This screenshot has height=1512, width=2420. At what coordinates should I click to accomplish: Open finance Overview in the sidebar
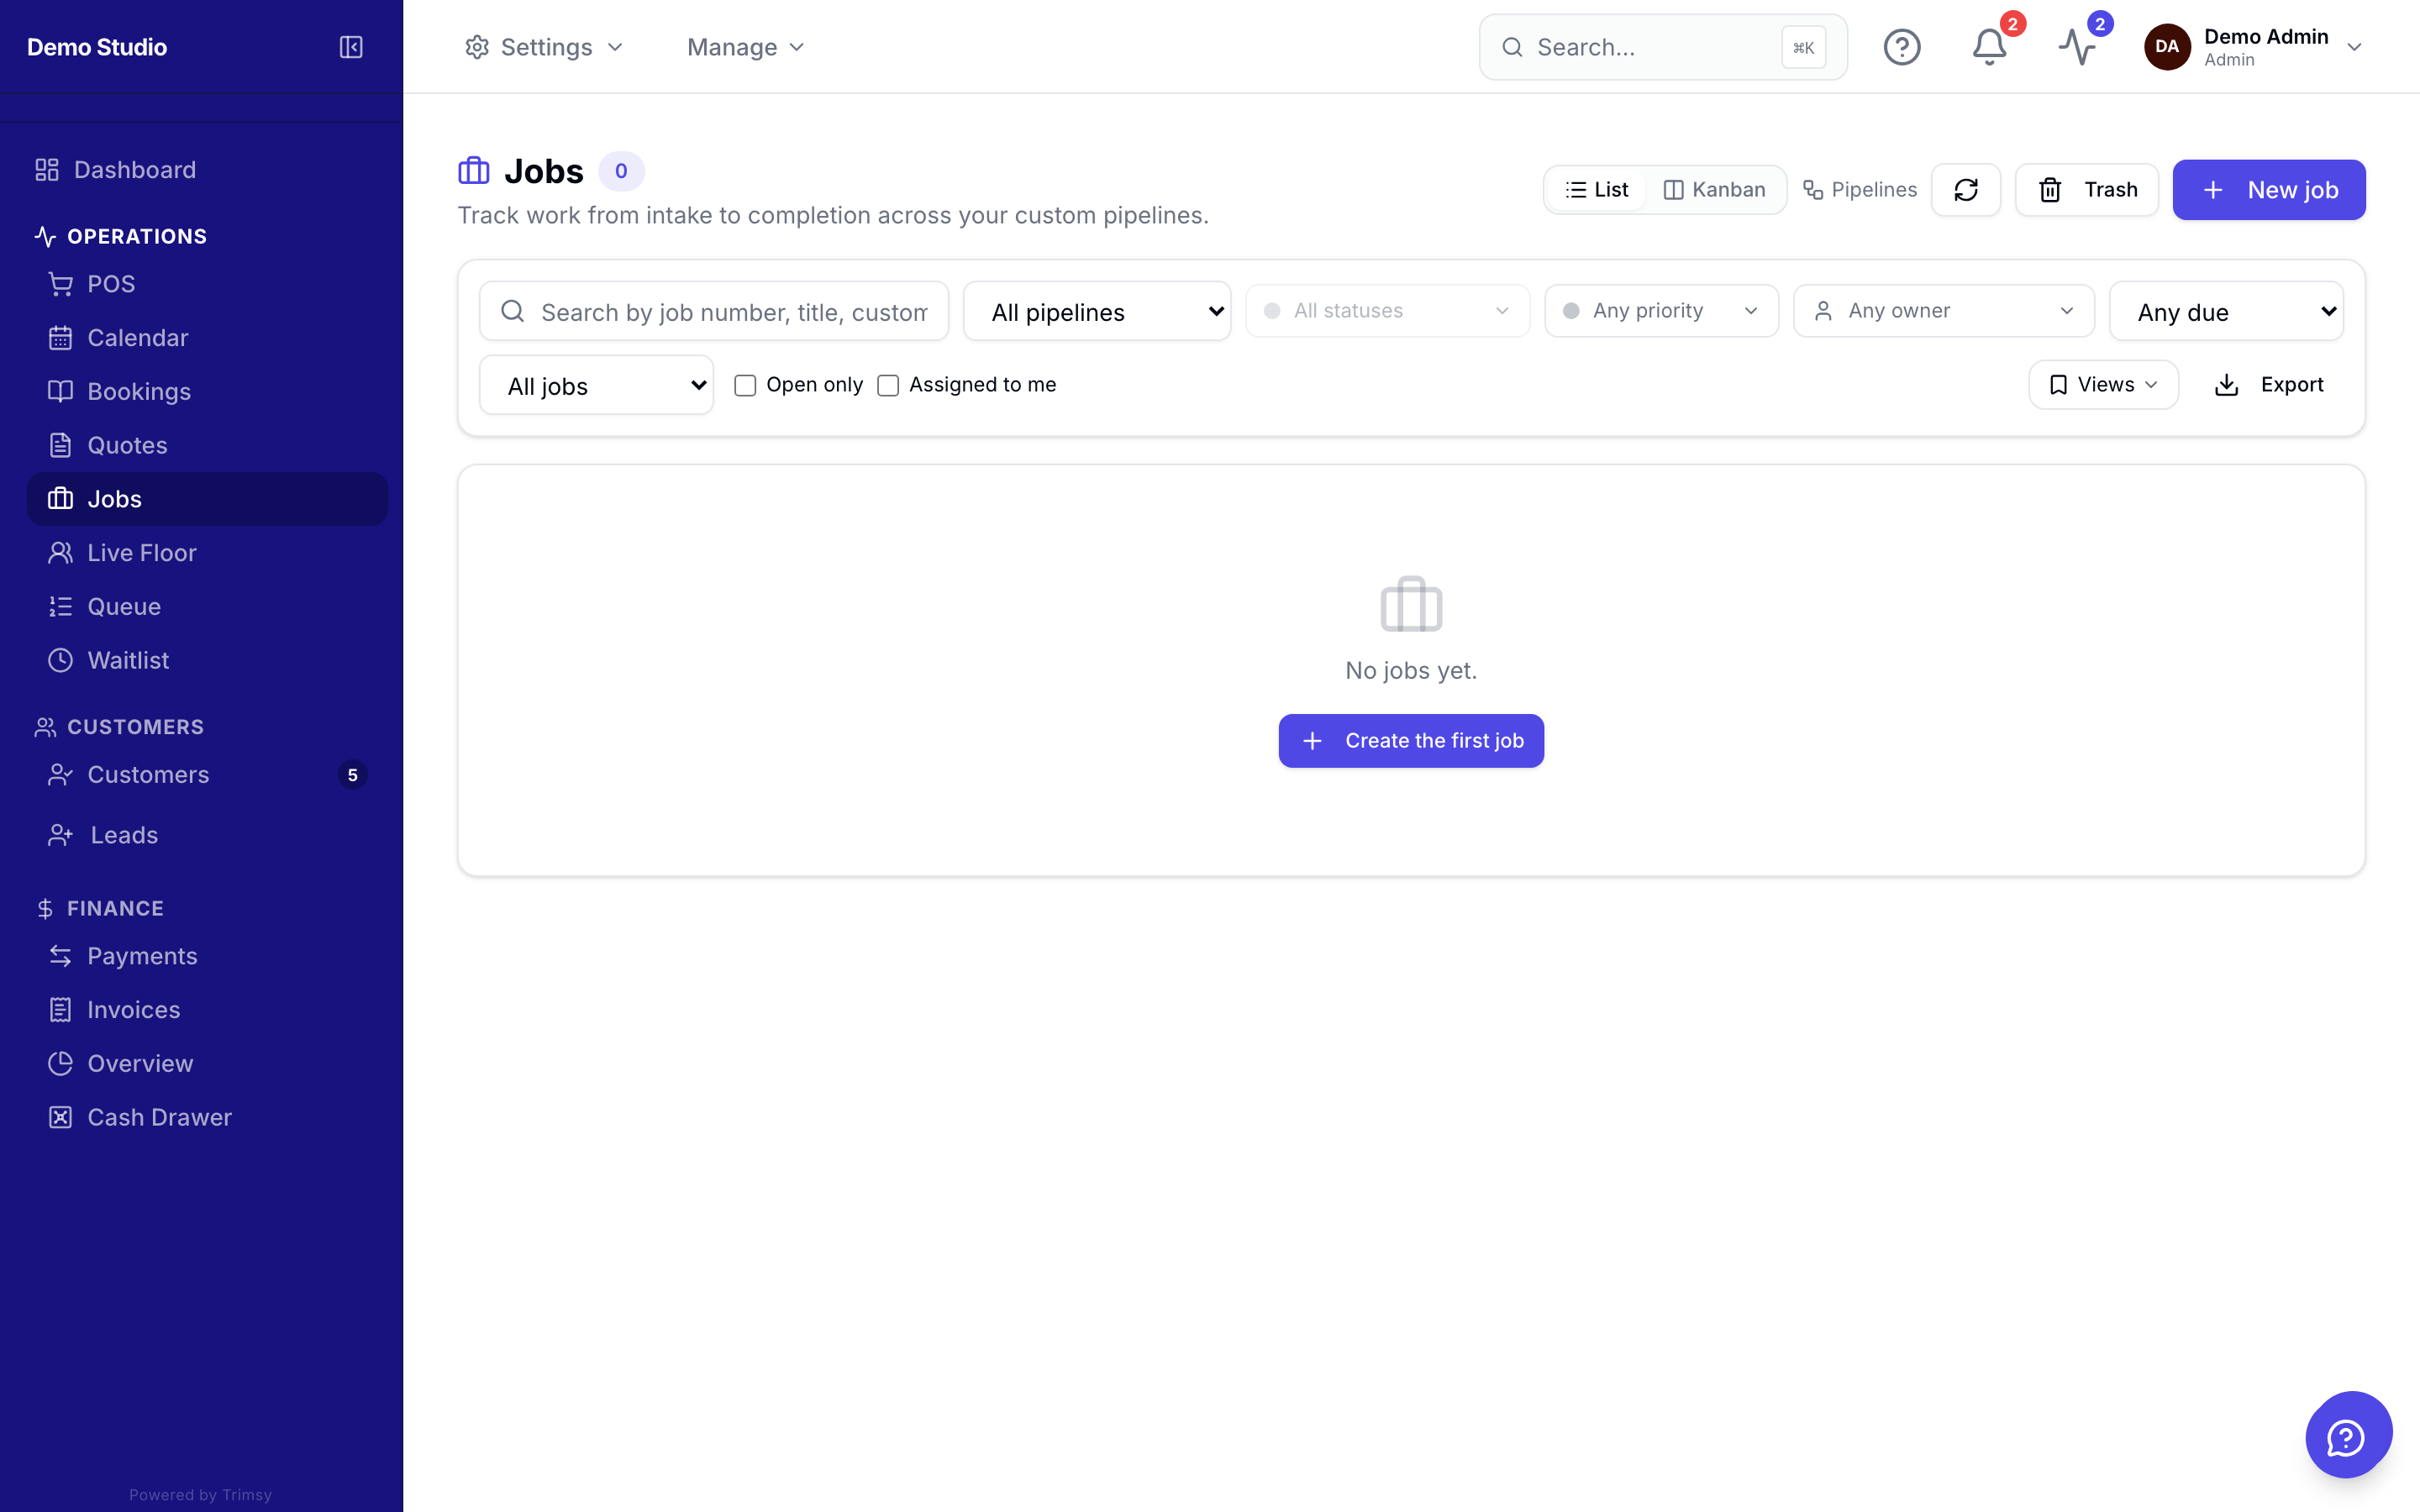click(205, 1063)
